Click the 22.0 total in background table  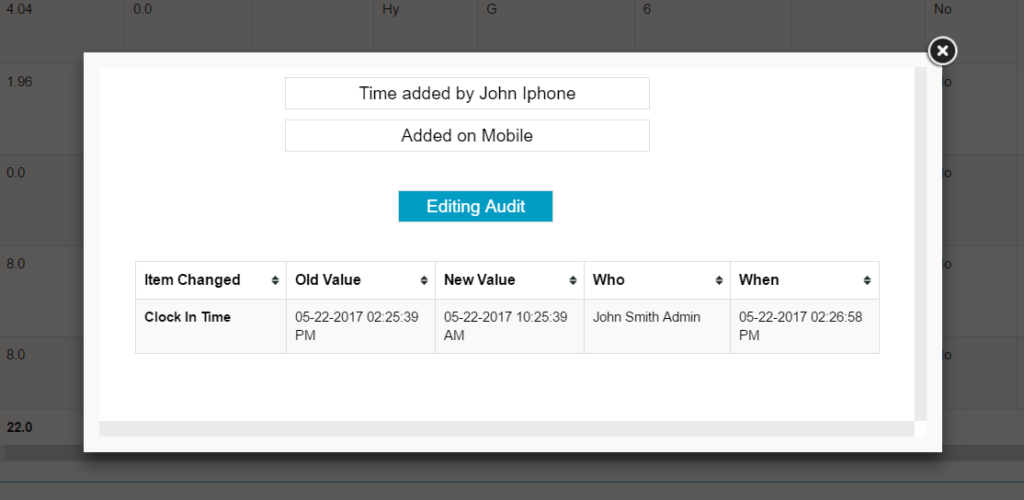pos(19,427)
